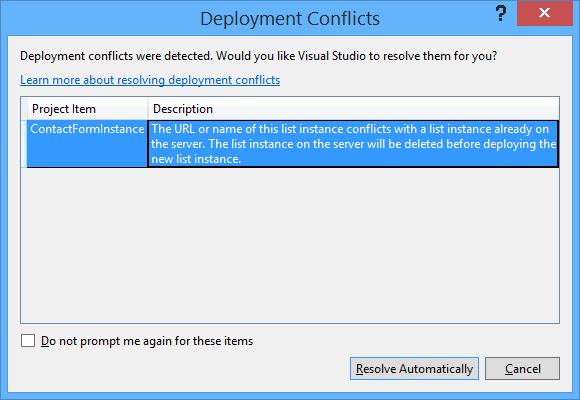Open 'Learn more about resolving deployment conflicts' link
This screenshot has width=580, height=400.
(x=150, y=80)
